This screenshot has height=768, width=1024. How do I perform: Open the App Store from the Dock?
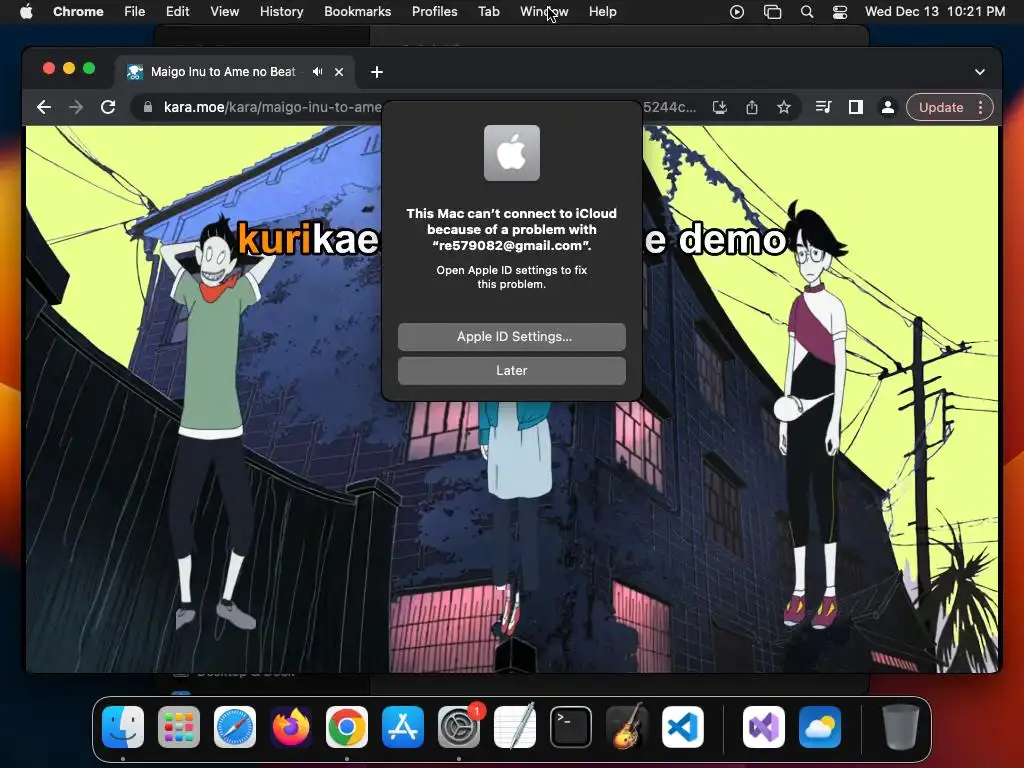[x=403, y=726]
